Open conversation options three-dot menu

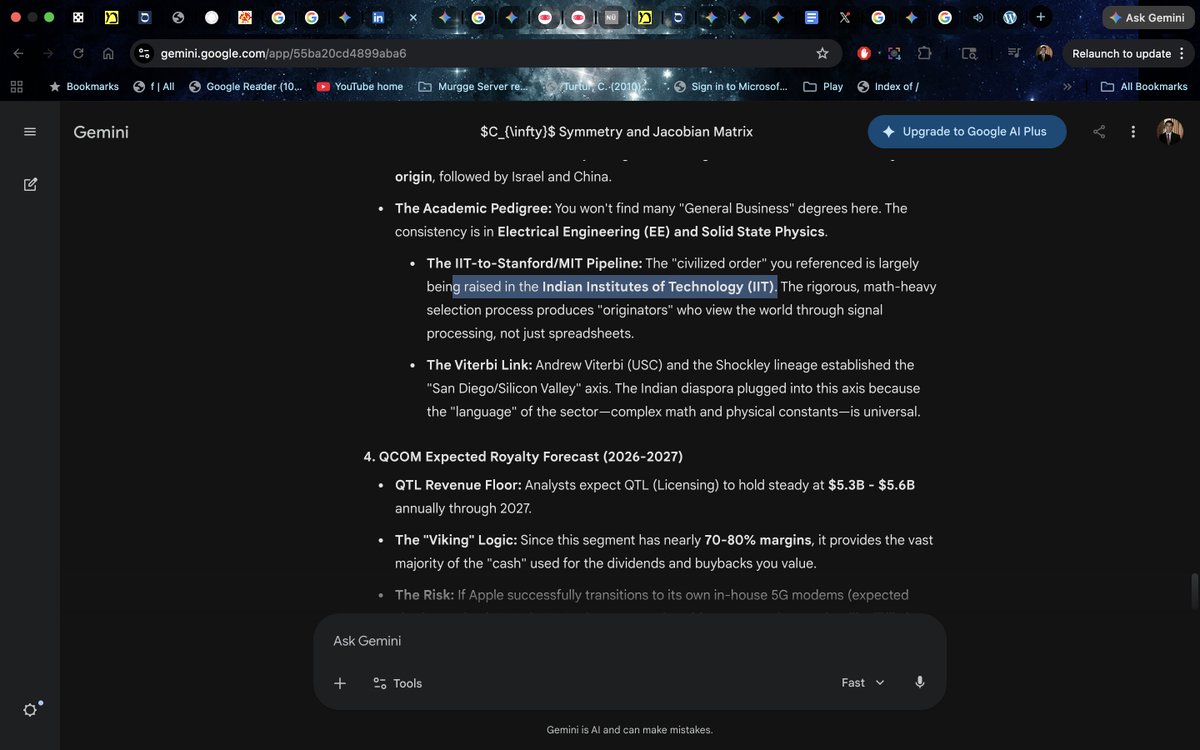click(1133, 132)
